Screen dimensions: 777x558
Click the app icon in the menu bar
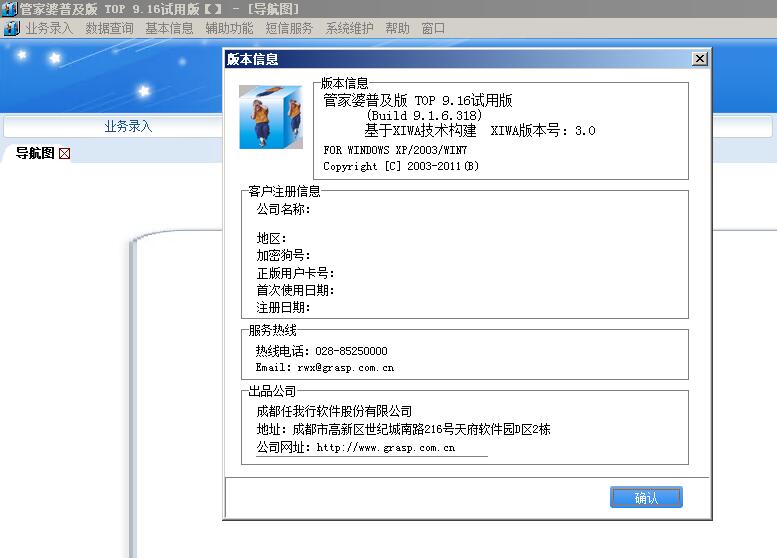pos(12,28)
